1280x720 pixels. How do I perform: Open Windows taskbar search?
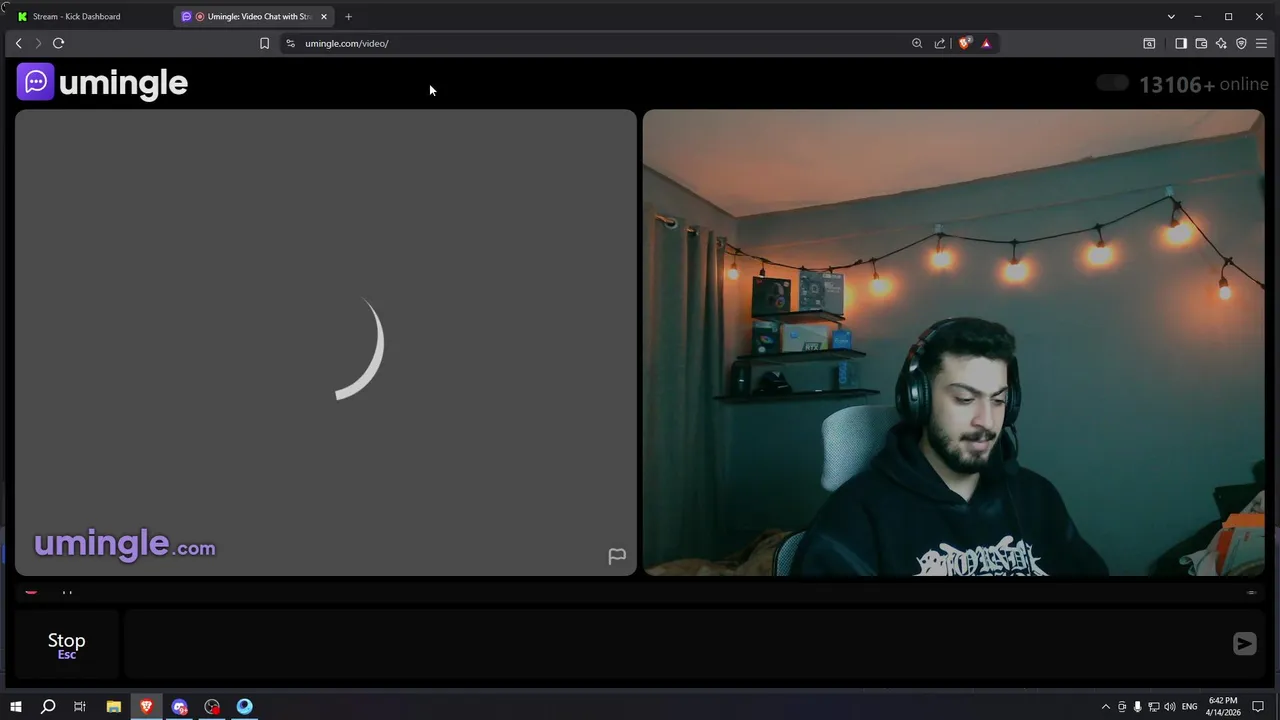coord(47,706)
